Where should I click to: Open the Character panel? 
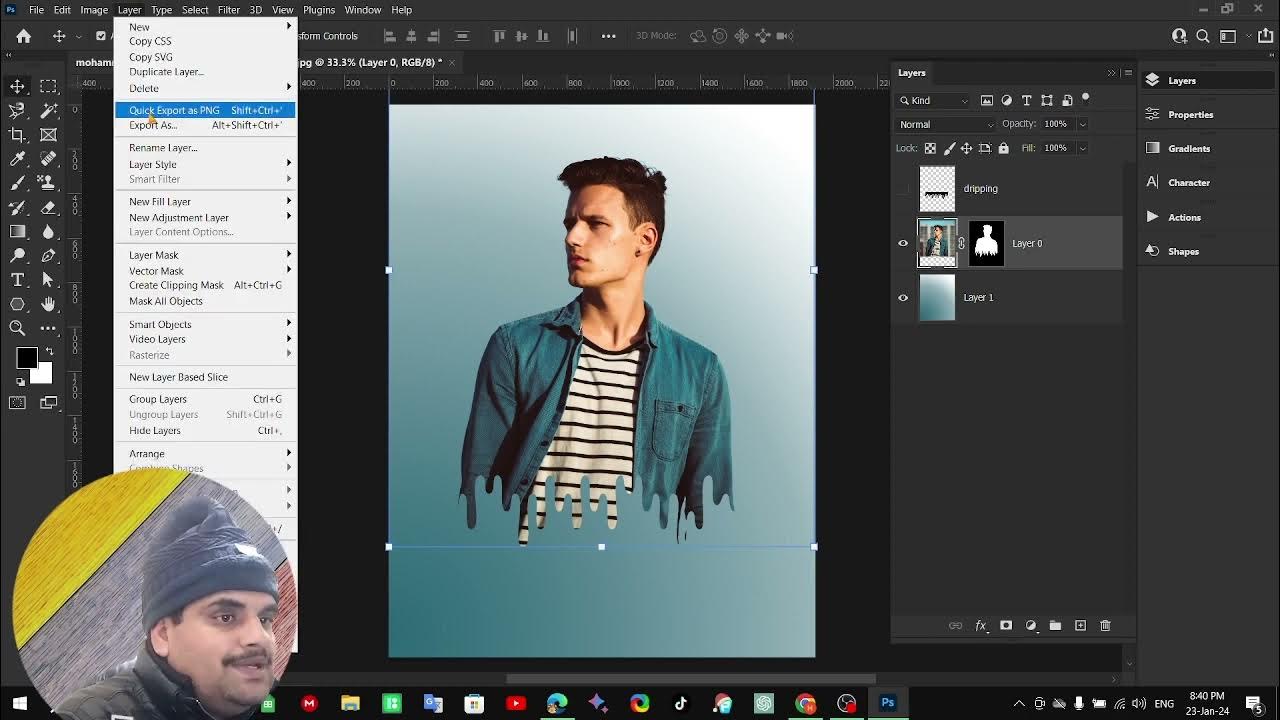pos(1189,183)
